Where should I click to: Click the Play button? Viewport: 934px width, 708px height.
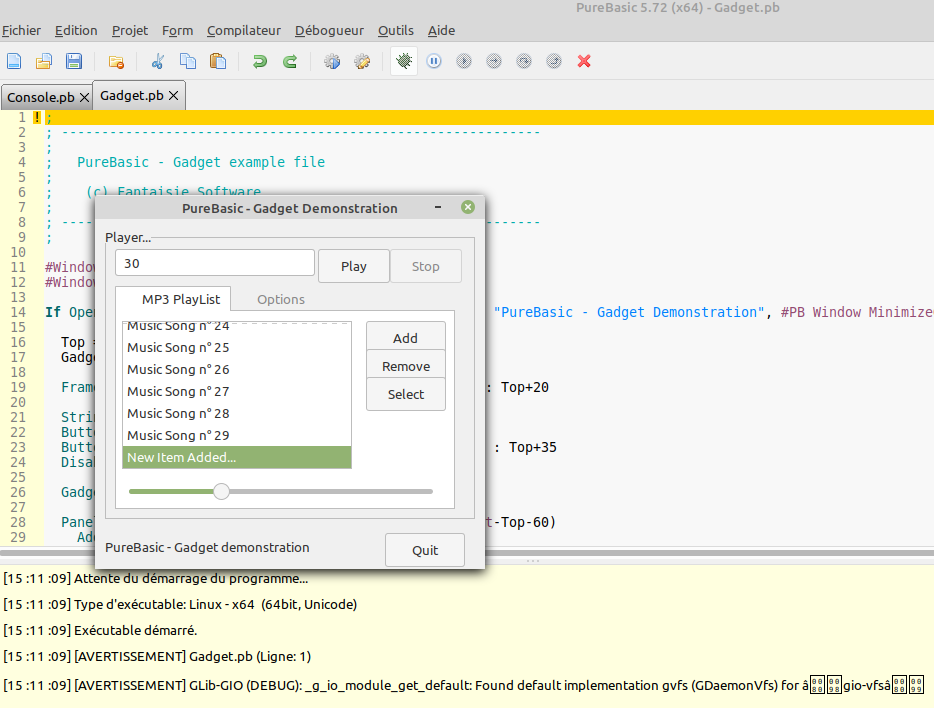tap(354, 266)
